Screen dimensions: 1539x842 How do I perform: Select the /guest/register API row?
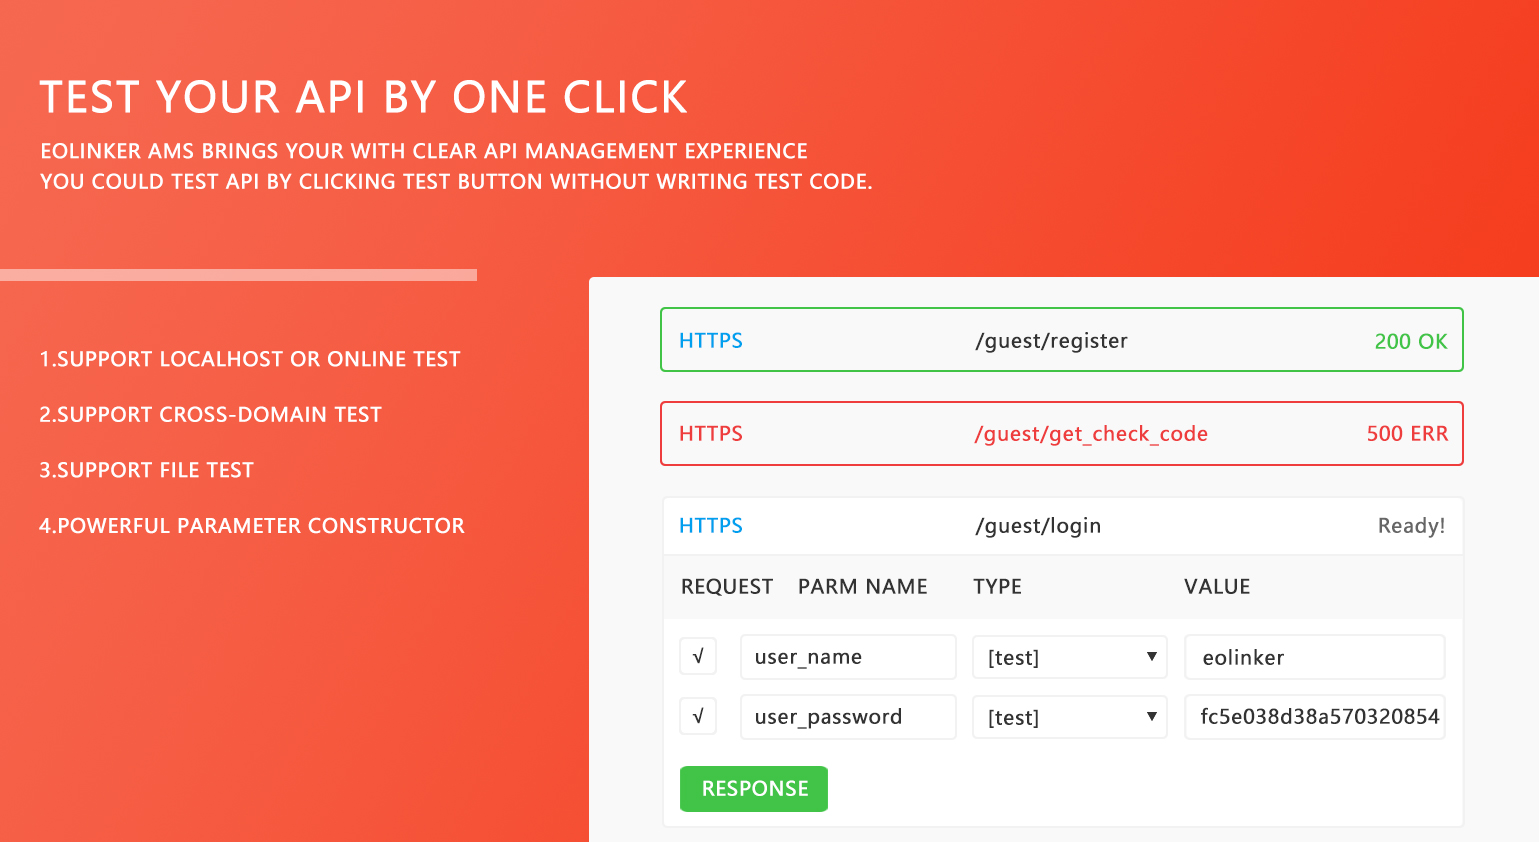pos(1061,340)
